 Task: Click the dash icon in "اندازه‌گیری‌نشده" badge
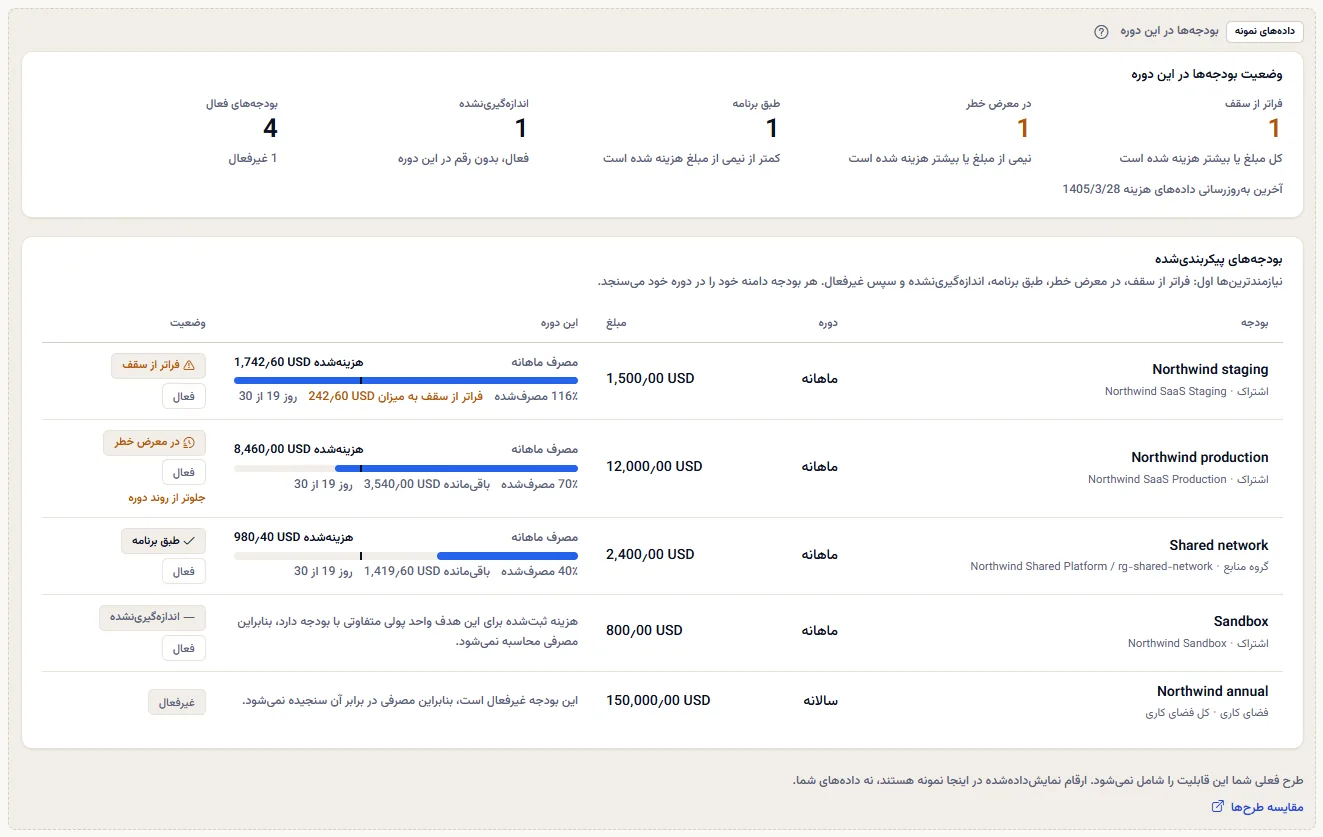189,618
